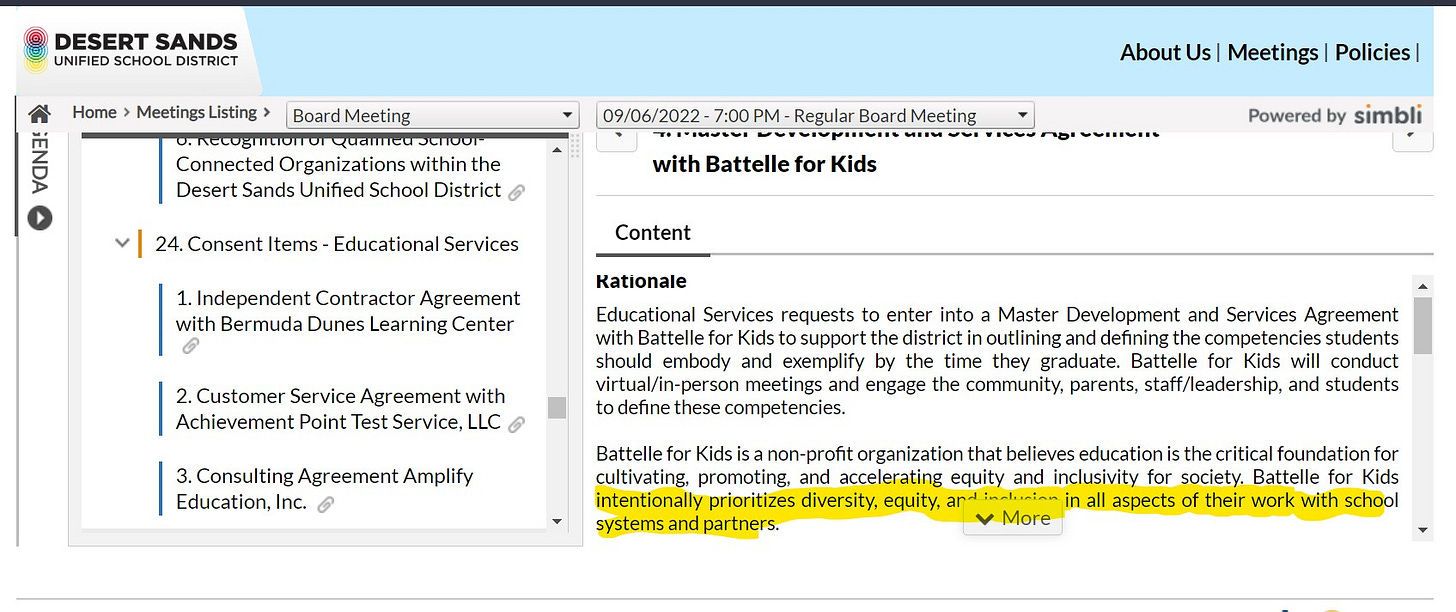Click the Meetings Listing breadcrumb link
Screen dimensions: 1456x612
tap(197, 112)
